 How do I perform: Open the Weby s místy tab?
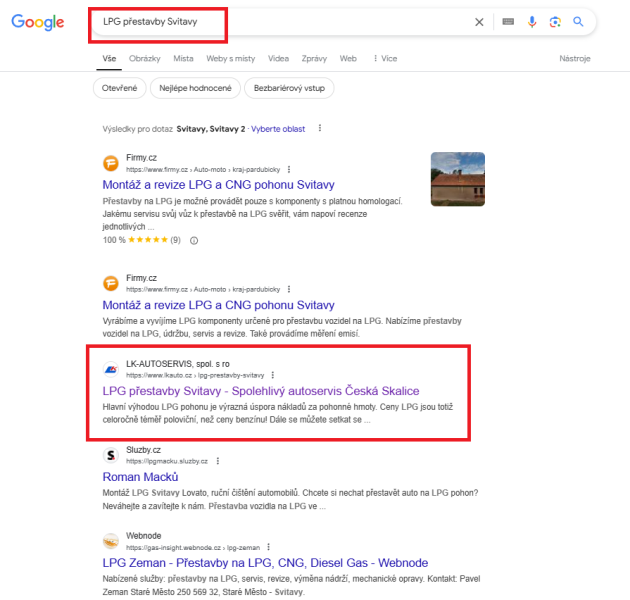(x=231, y=59)
